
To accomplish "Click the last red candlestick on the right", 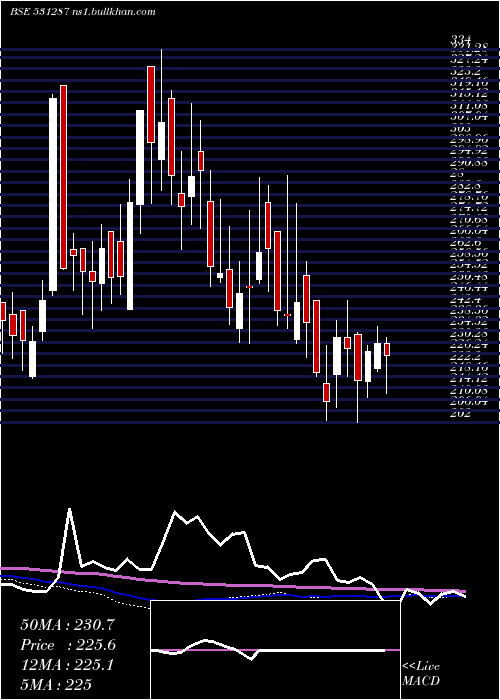I will (387, 349).
